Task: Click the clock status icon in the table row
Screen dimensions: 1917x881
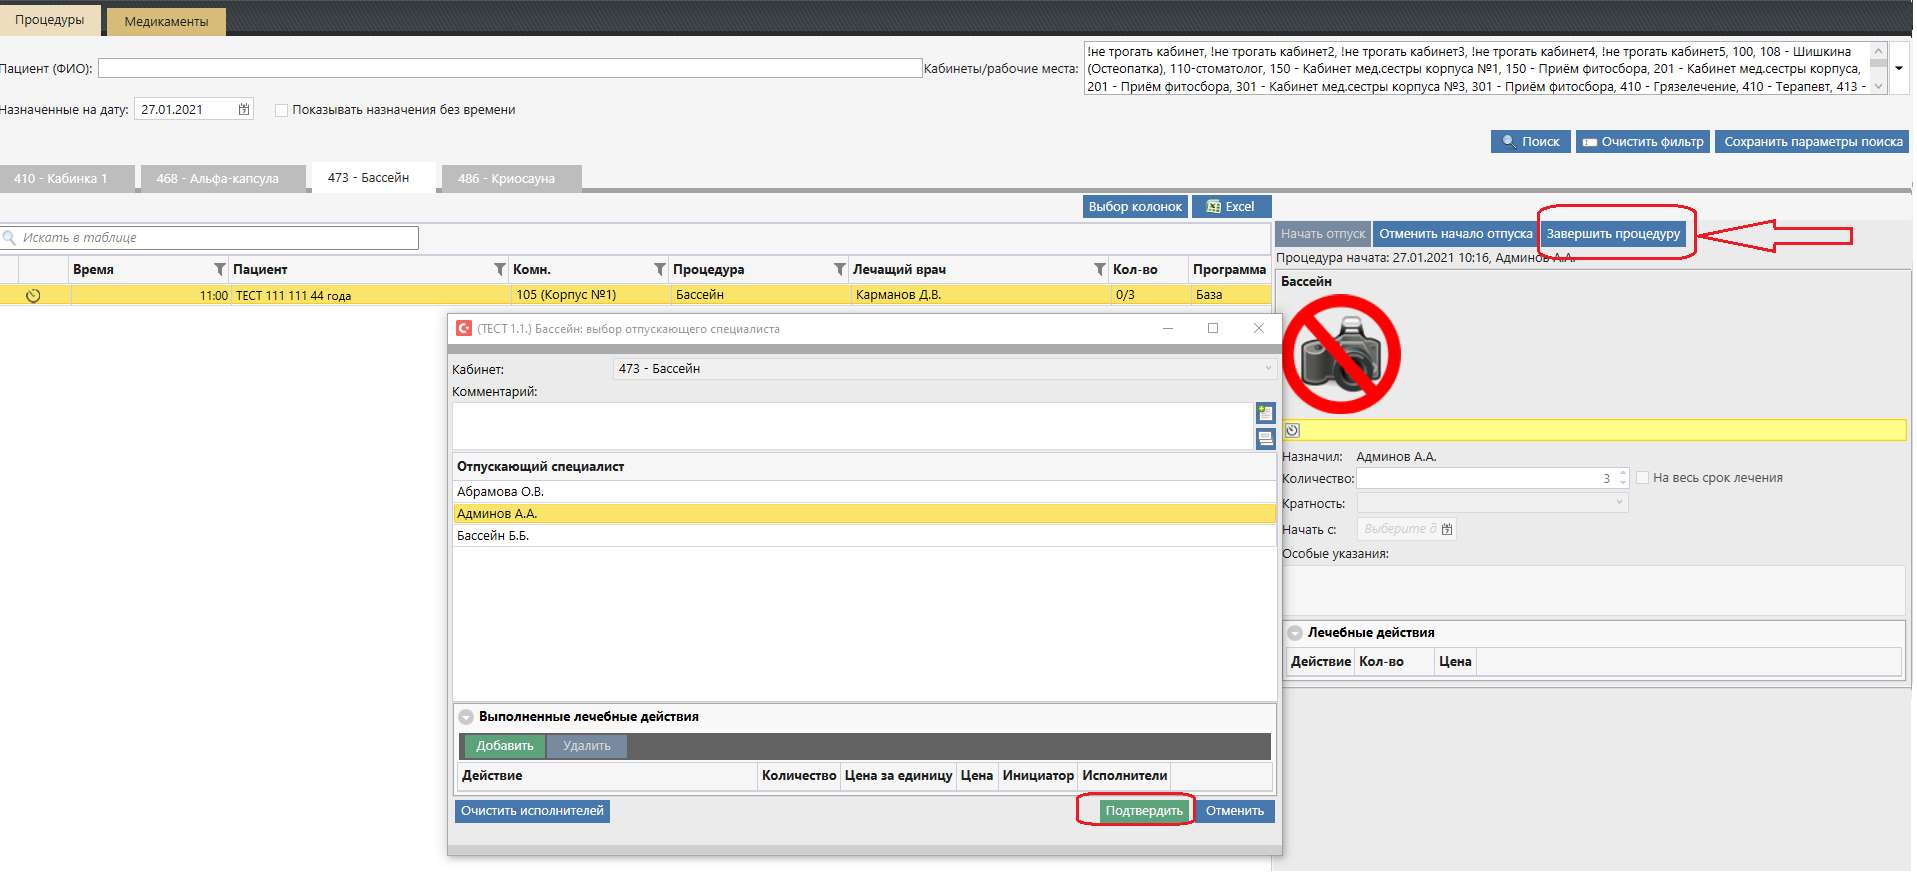Action: click(33, 296)
